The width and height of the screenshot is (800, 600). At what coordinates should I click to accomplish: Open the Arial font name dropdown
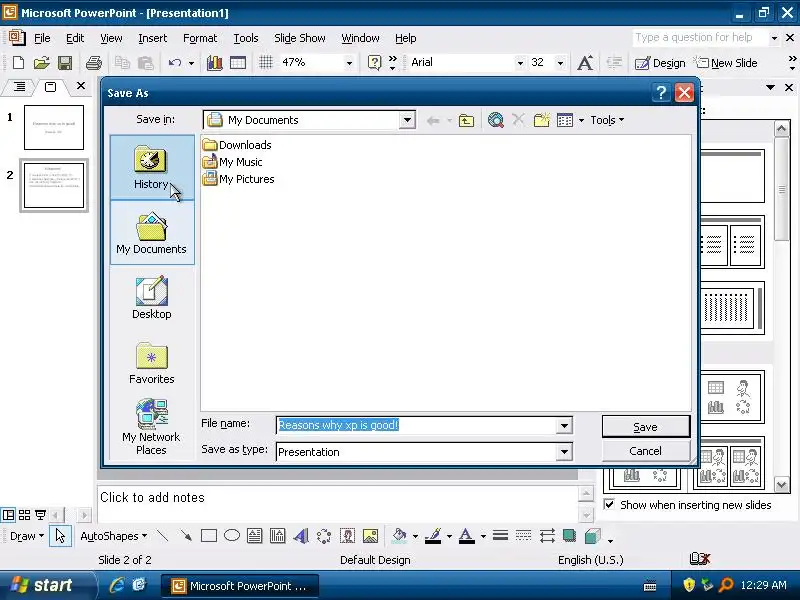[x=520, y=63]
